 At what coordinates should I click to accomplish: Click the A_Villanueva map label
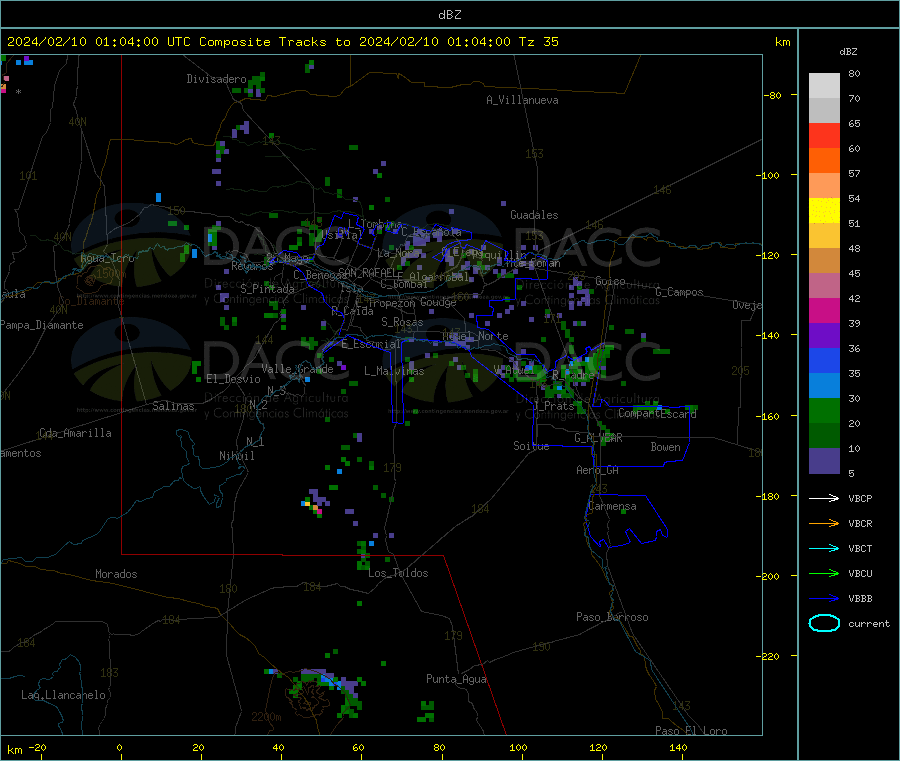coord(522,100)
